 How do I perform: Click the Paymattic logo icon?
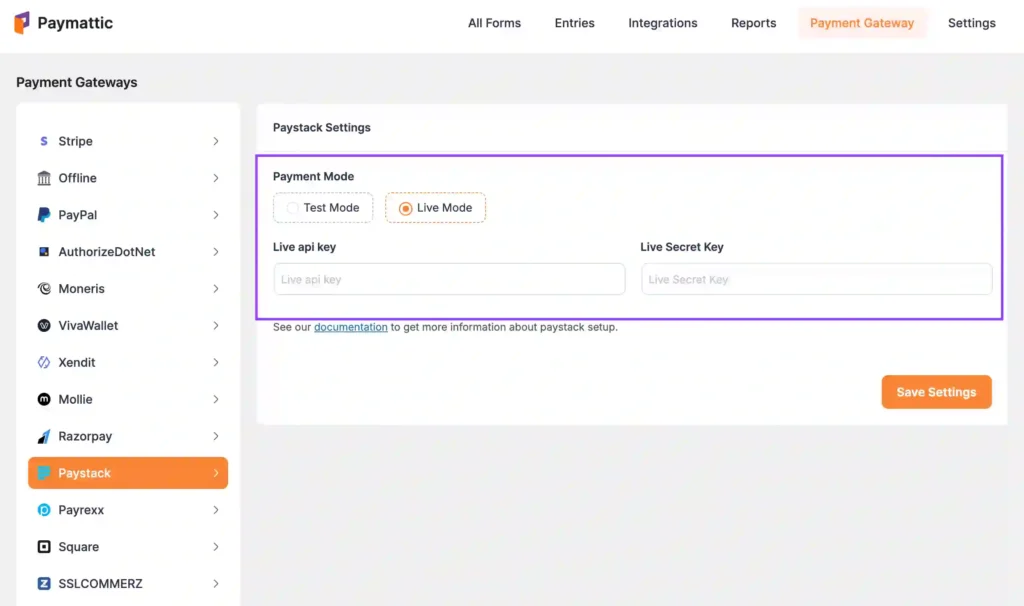pyautogui.click(x=22, y=23)
